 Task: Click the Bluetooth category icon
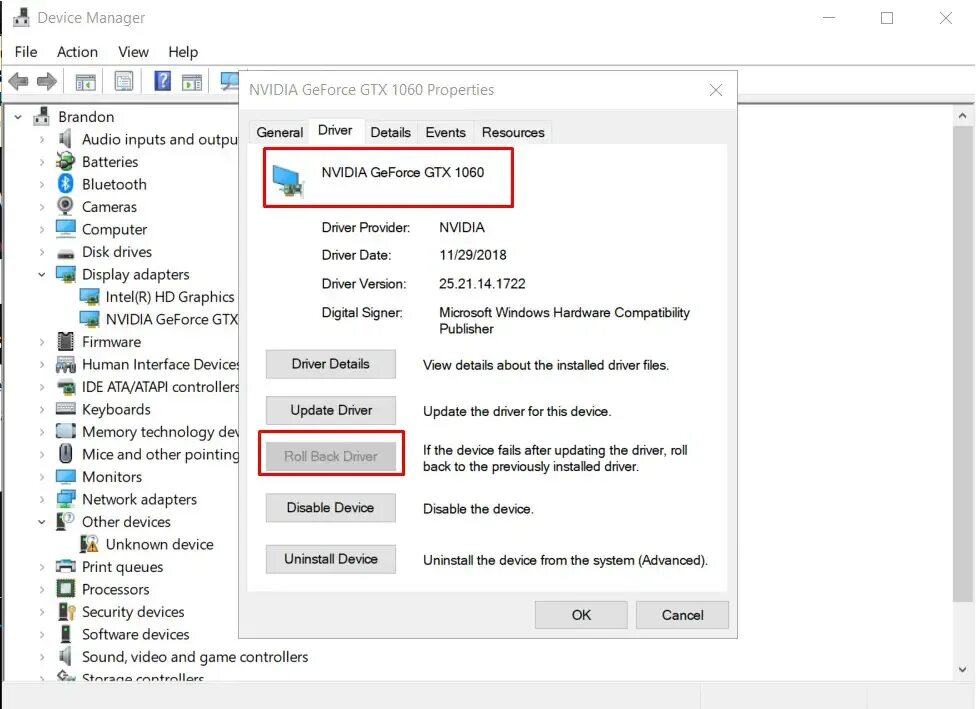[x=66, y=184]
